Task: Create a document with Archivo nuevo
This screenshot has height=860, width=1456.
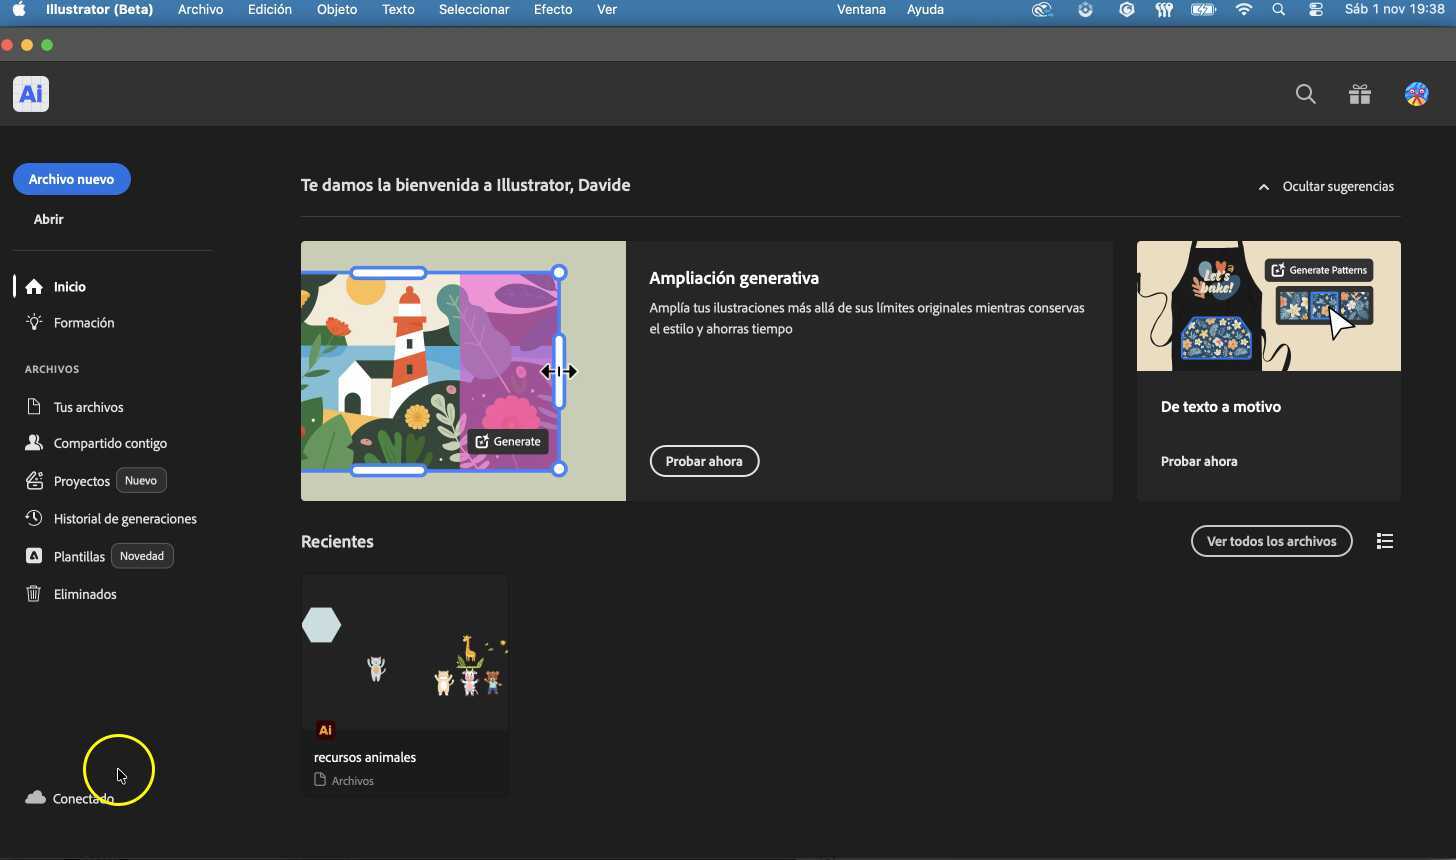Action: coord(71,179)
